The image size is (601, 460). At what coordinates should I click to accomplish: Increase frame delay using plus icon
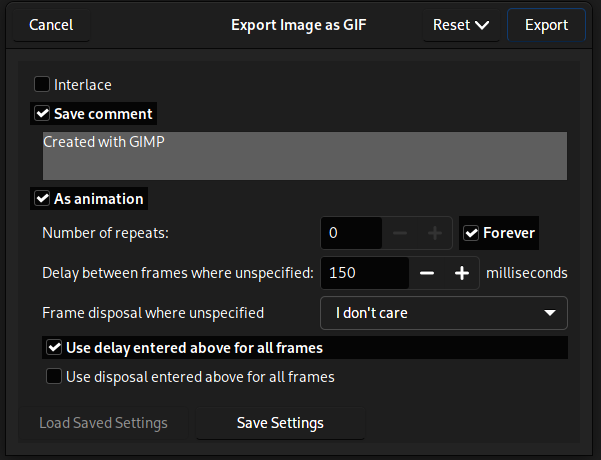tap(461, 273)
